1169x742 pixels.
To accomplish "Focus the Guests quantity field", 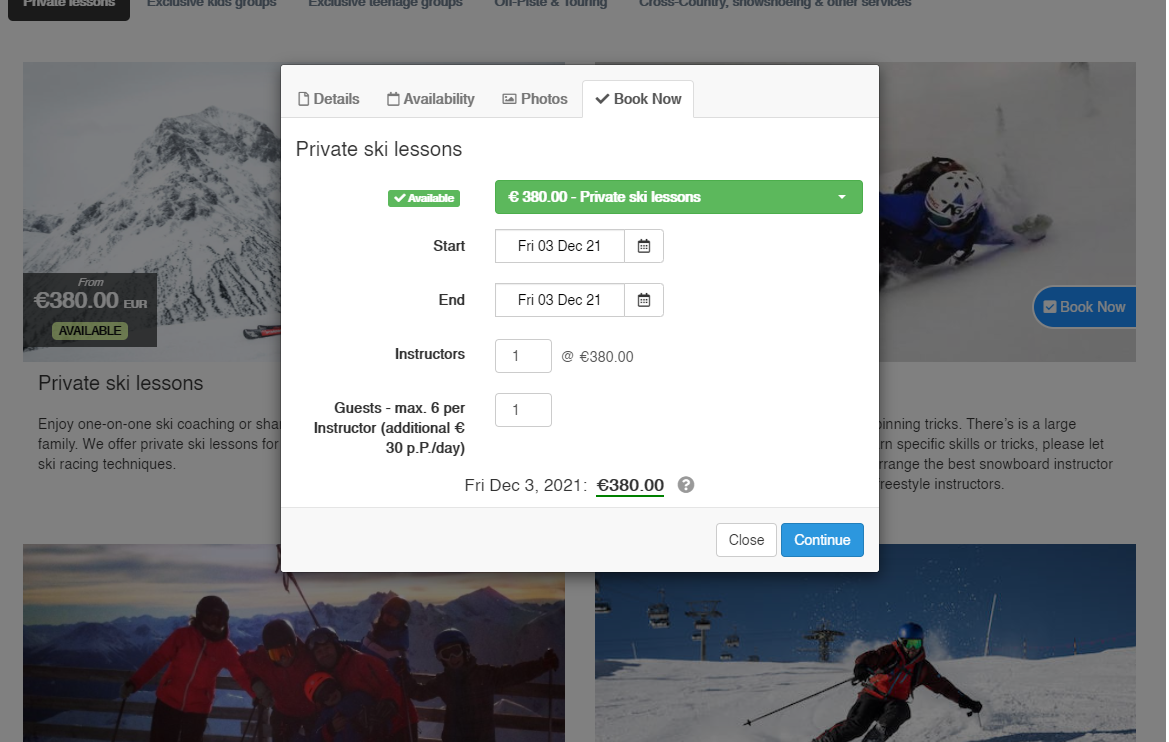I will pos(523,410).
